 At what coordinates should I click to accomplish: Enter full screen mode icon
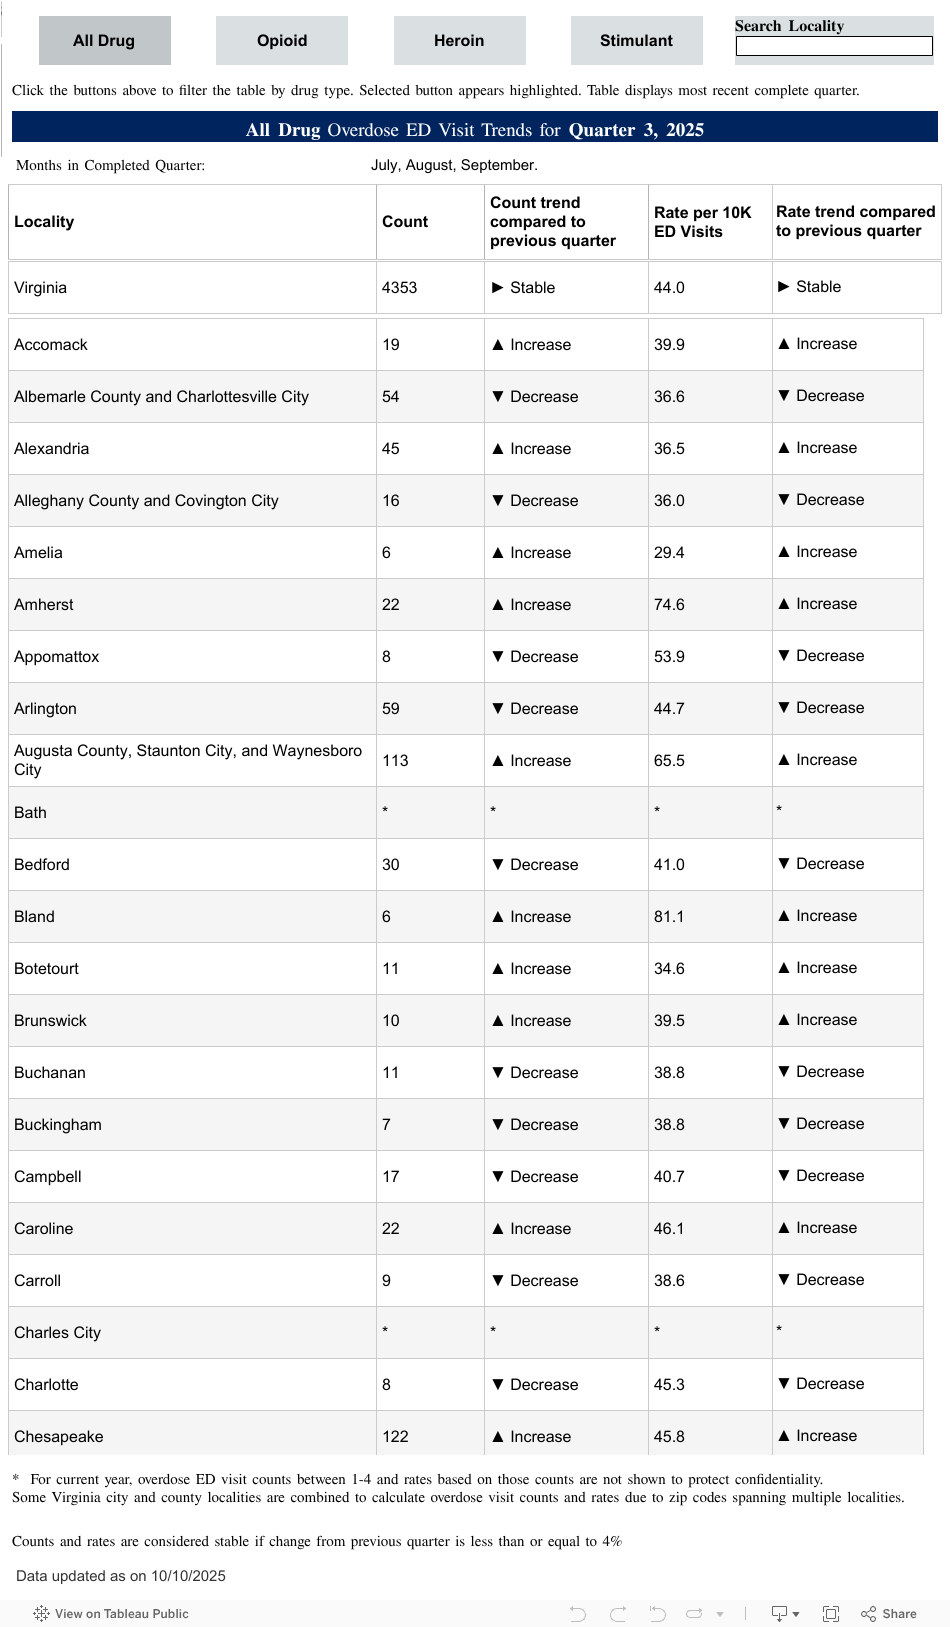[x=830, y=1613]
